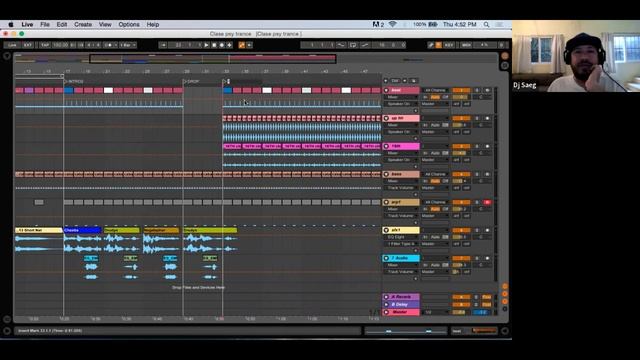Click the MIDI arrangement overdub plus button
The width and height of the screenshot is (640, 360).
pos(229,45)
